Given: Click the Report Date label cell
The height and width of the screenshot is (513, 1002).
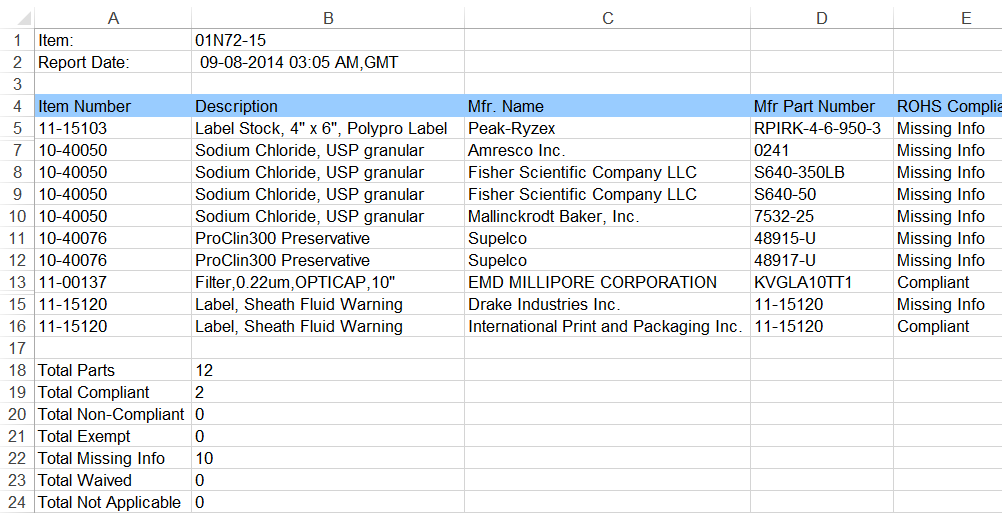Looking at the screenshot, I should [x=113, y=63].
